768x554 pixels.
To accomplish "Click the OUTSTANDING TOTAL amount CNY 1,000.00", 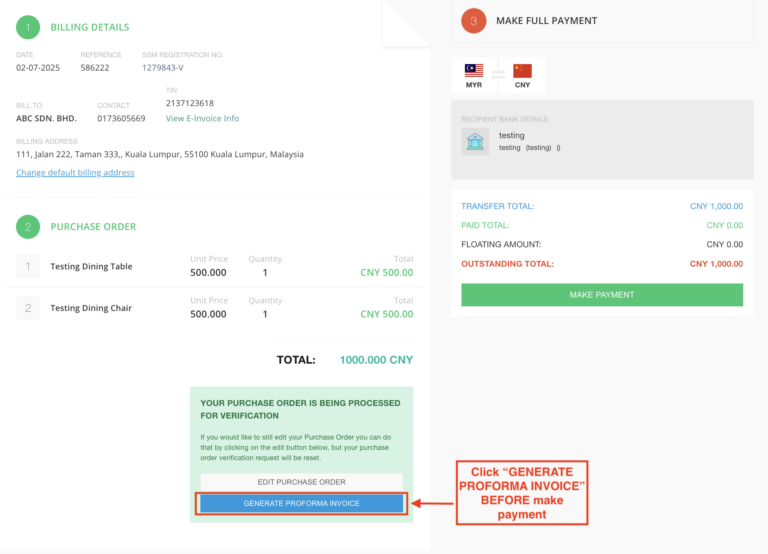I will coord(716,264).
